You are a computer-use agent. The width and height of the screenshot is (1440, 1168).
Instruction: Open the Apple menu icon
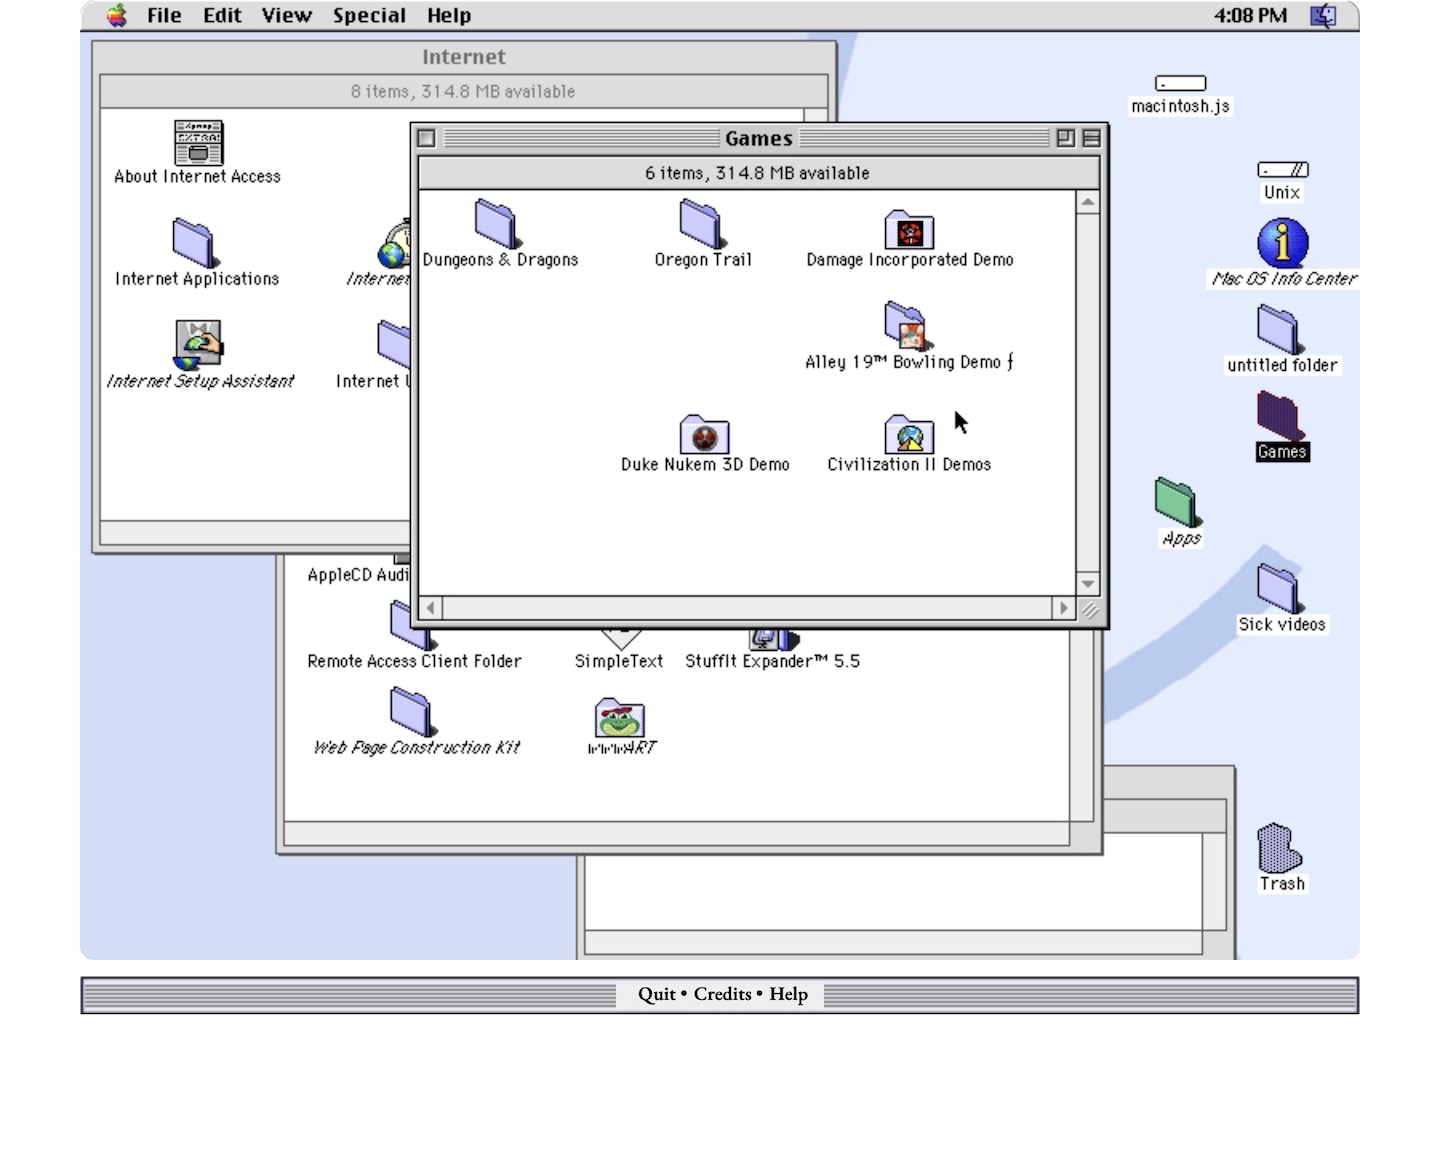(117, 15)
